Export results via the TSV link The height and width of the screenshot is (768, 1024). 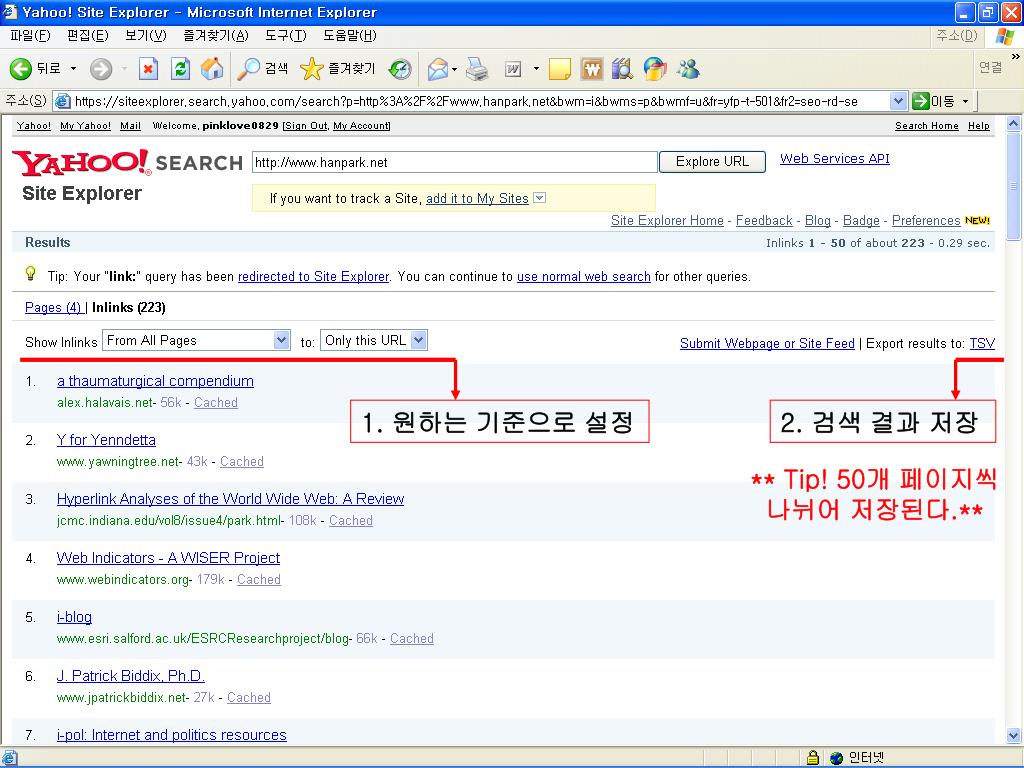point(982,344)
